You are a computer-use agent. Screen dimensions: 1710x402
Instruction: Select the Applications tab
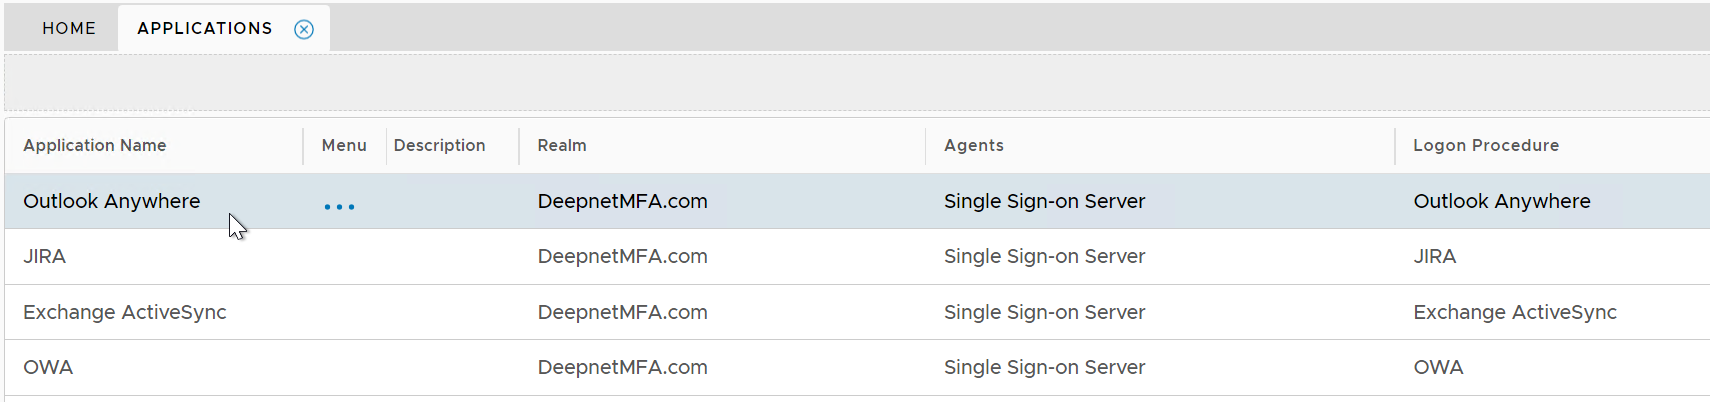[204, 28]
